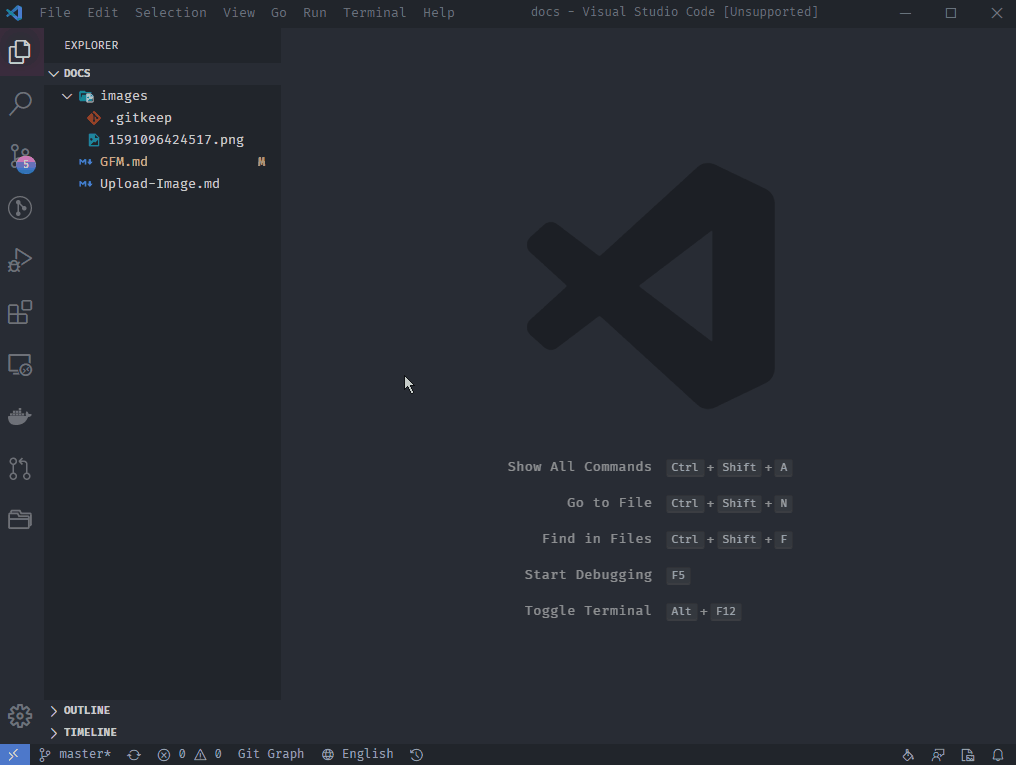Open Source Control view with 5 changes
The height and width of the screenshot is (765, 1016).
pos(21,157)
